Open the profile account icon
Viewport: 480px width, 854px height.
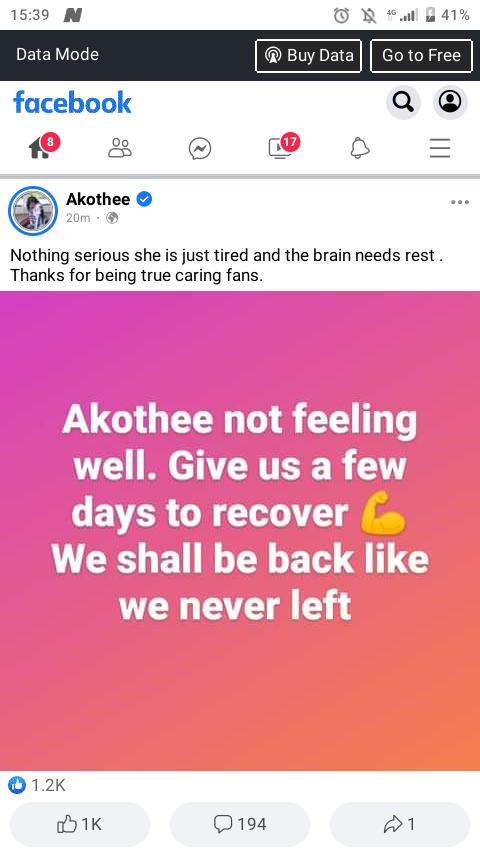450,102
